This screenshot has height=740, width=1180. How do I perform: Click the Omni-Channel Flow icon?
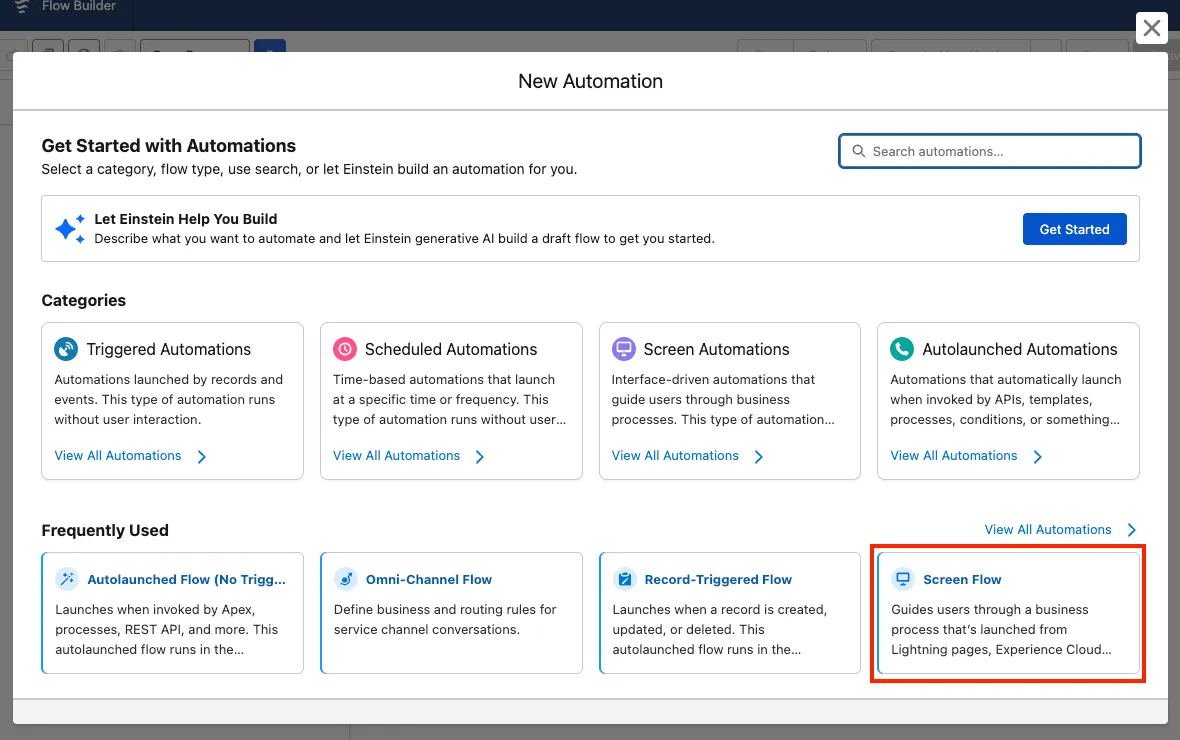(x=346, y=579)
